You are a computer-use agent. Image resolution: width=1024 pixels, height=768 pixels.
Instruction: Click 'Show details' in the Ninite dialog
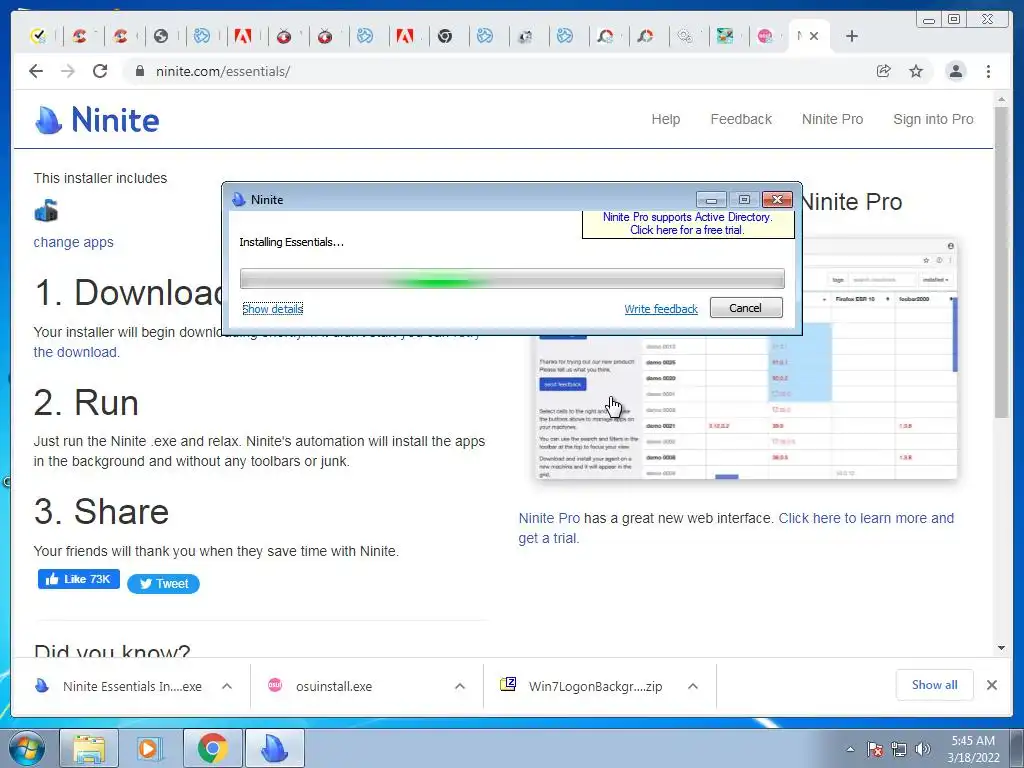(272, 309)
